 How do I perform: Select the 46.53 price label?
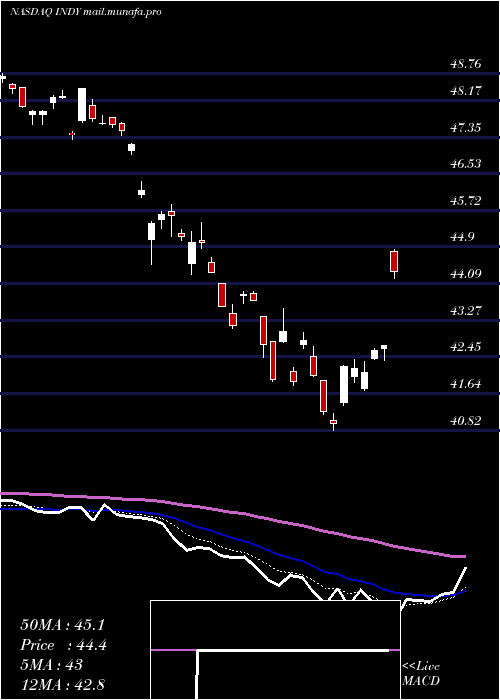(466, 164)
